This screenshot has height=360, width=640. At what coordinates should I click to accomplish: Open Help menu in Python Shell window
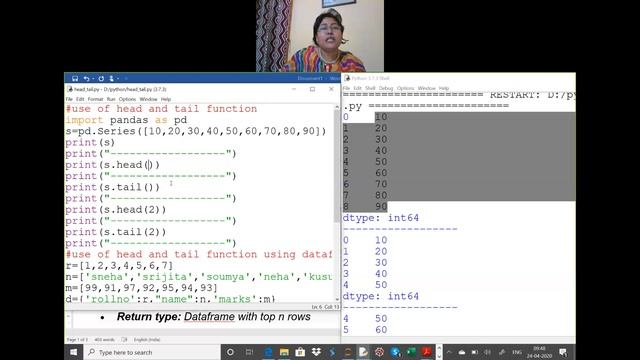pyautogui.click(x=444, y=88)
